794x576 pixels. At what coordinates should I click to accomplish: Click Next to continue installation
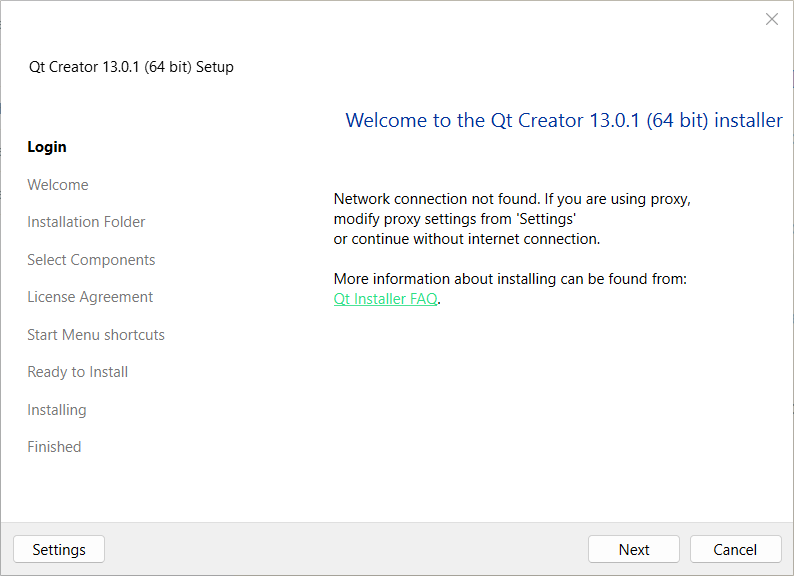pos(633,549)
